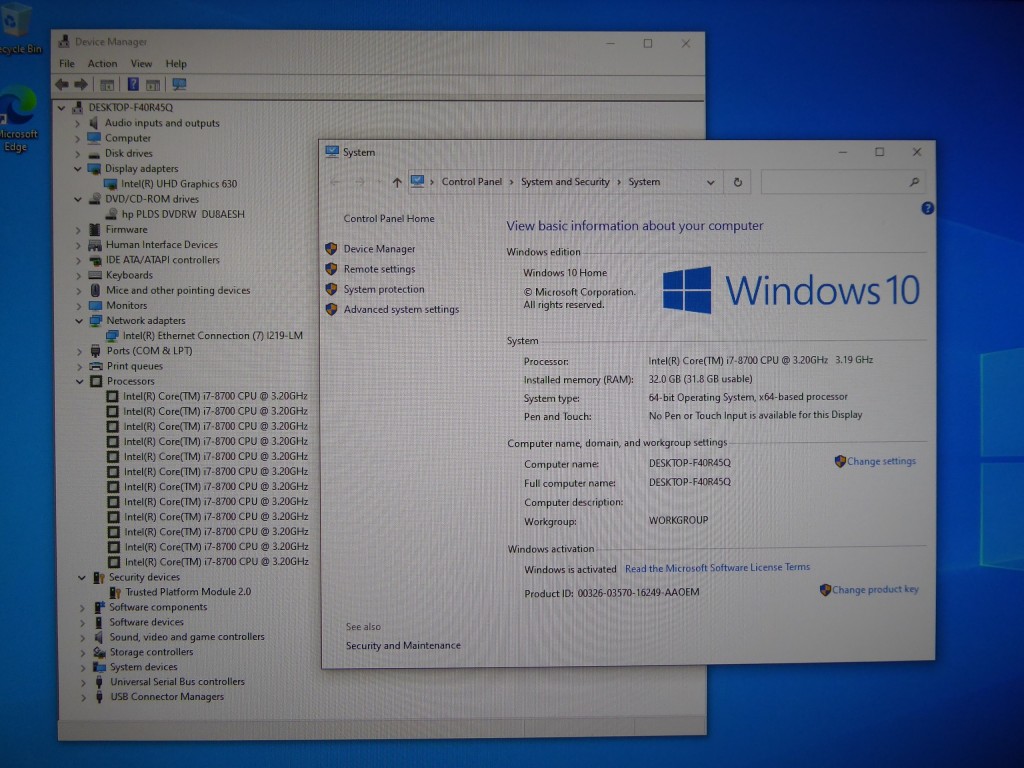Select the Trusted Platform Module 2.0 device

pos(188,592)
